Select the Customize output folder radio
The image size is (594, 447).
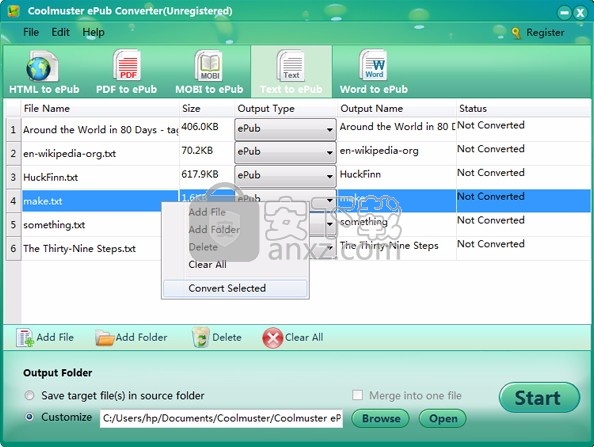point(29,417)
